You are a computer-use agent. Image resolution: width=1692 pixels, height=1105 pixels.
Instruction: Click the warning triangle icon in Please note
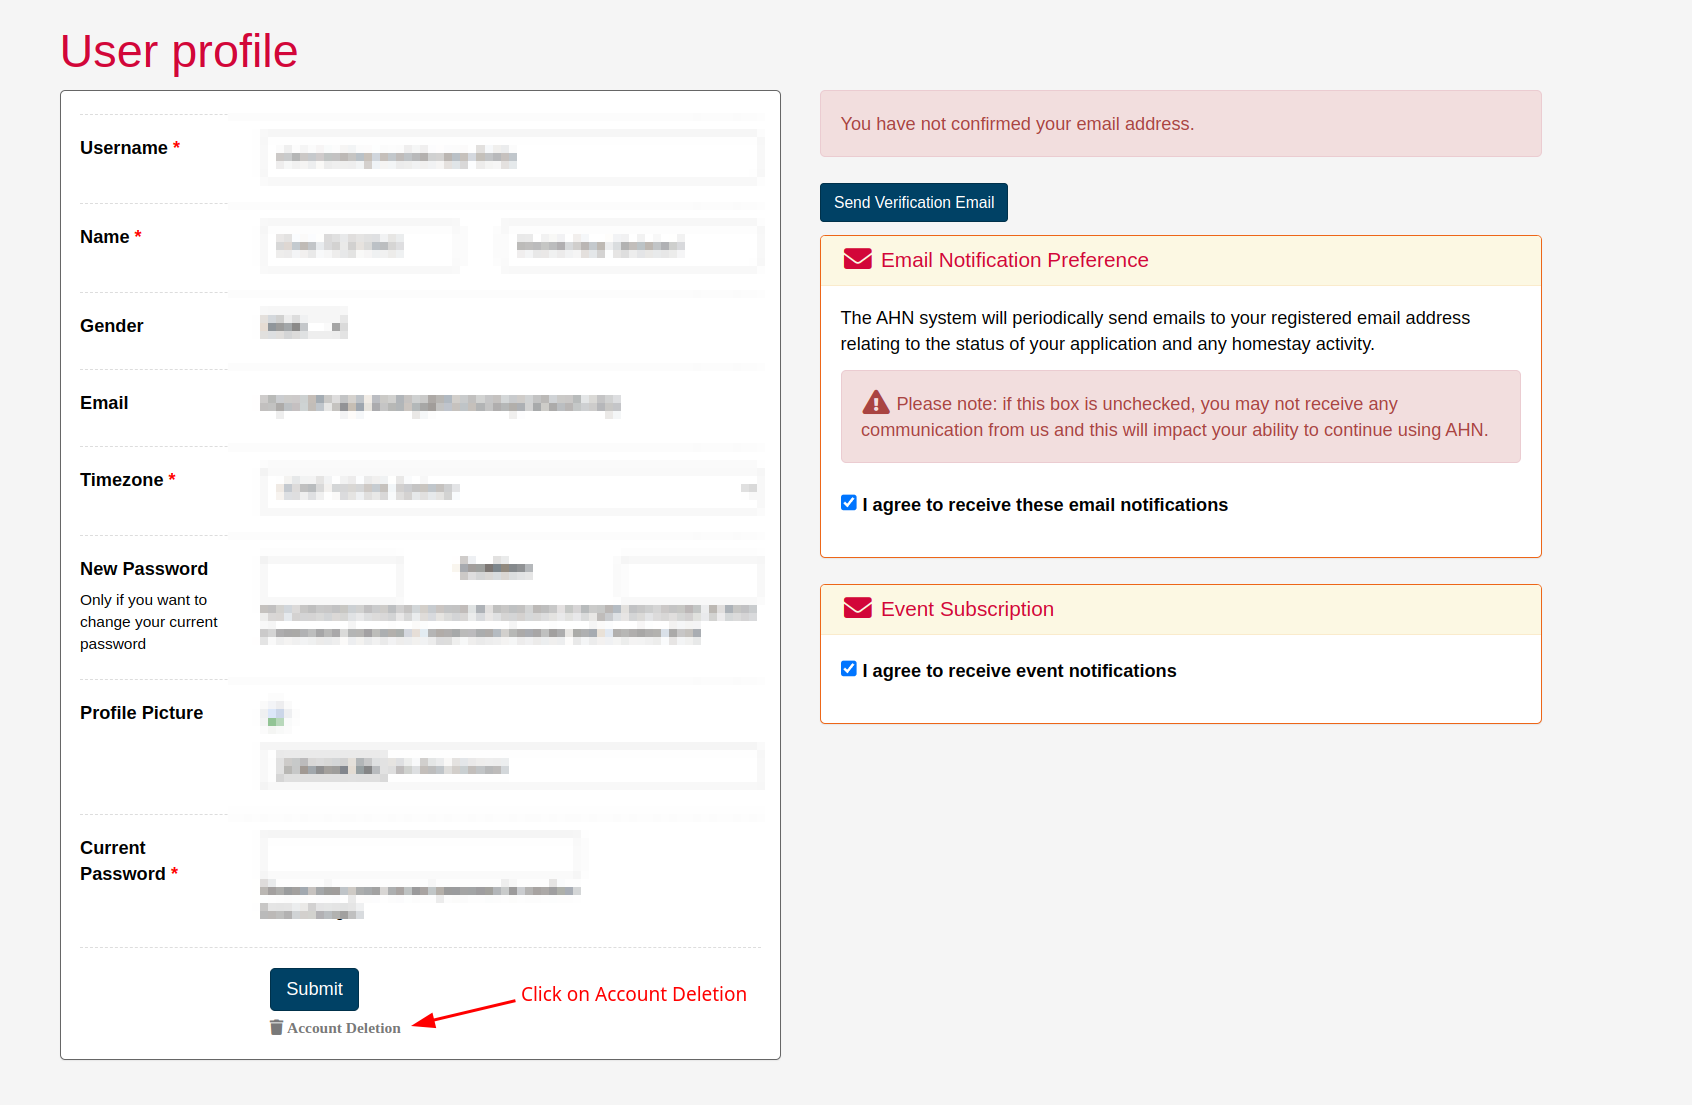point(875,403)
